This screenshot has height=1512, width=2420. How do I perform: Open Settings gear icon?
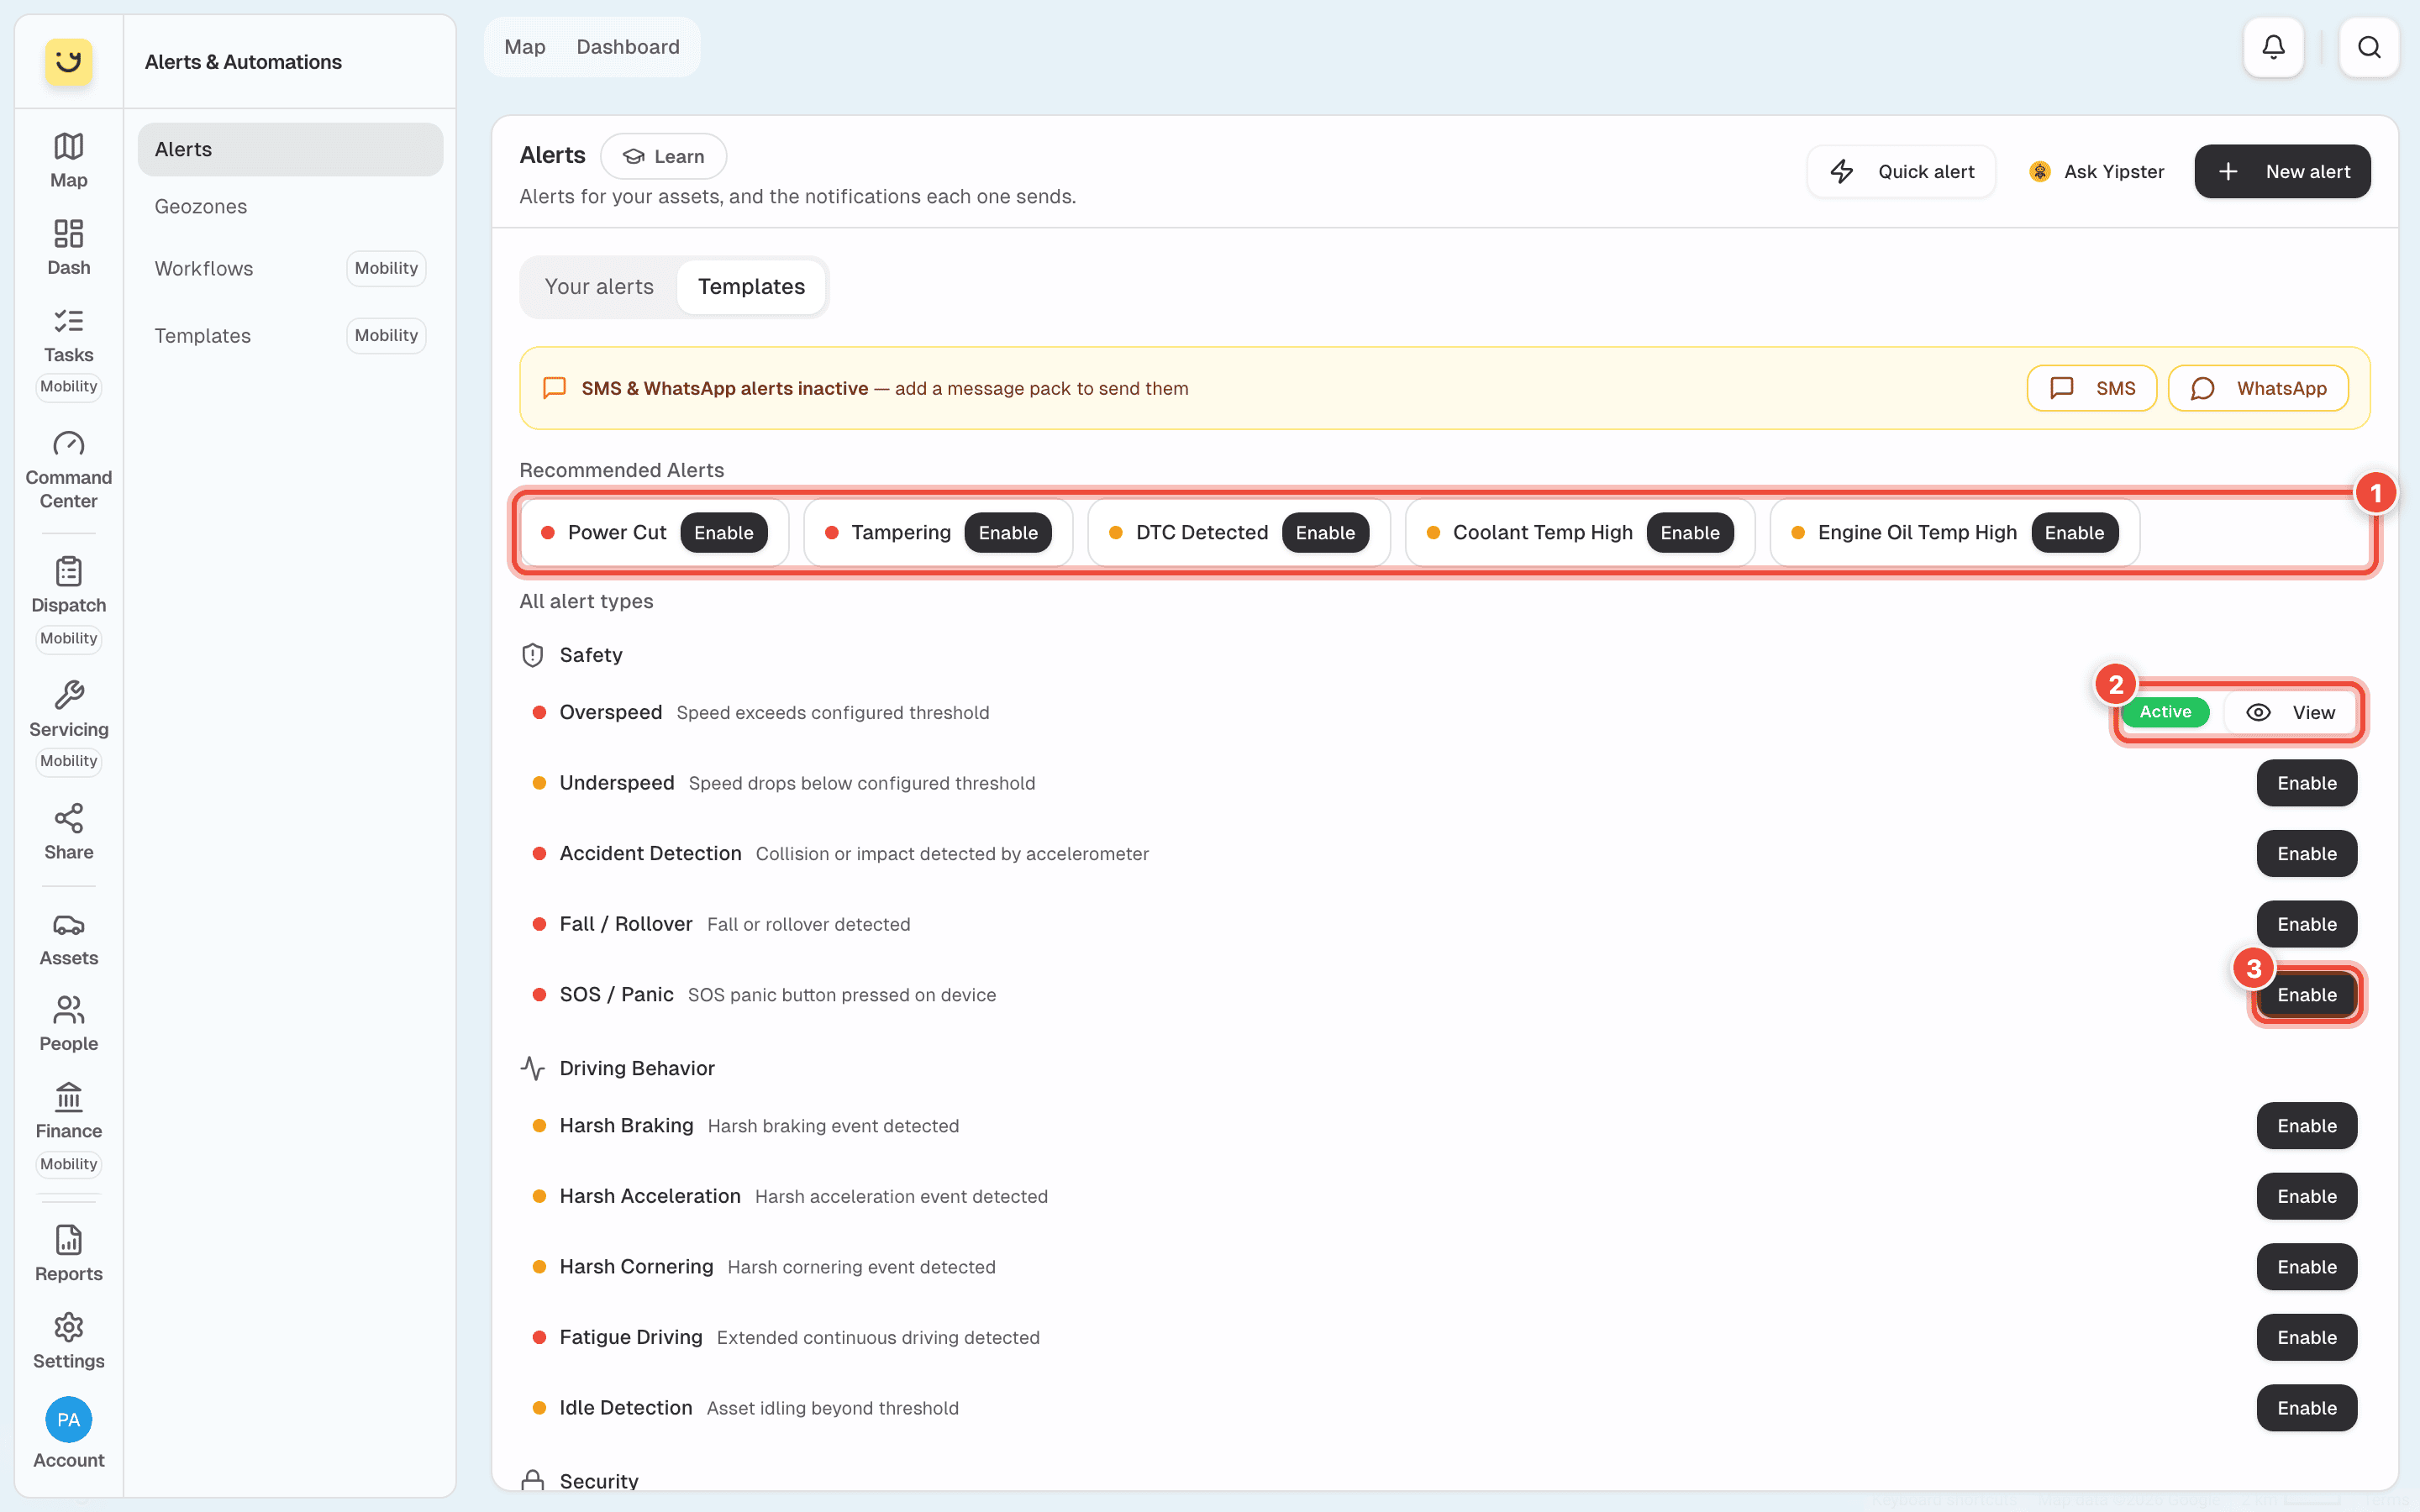tap(68, 1341)
